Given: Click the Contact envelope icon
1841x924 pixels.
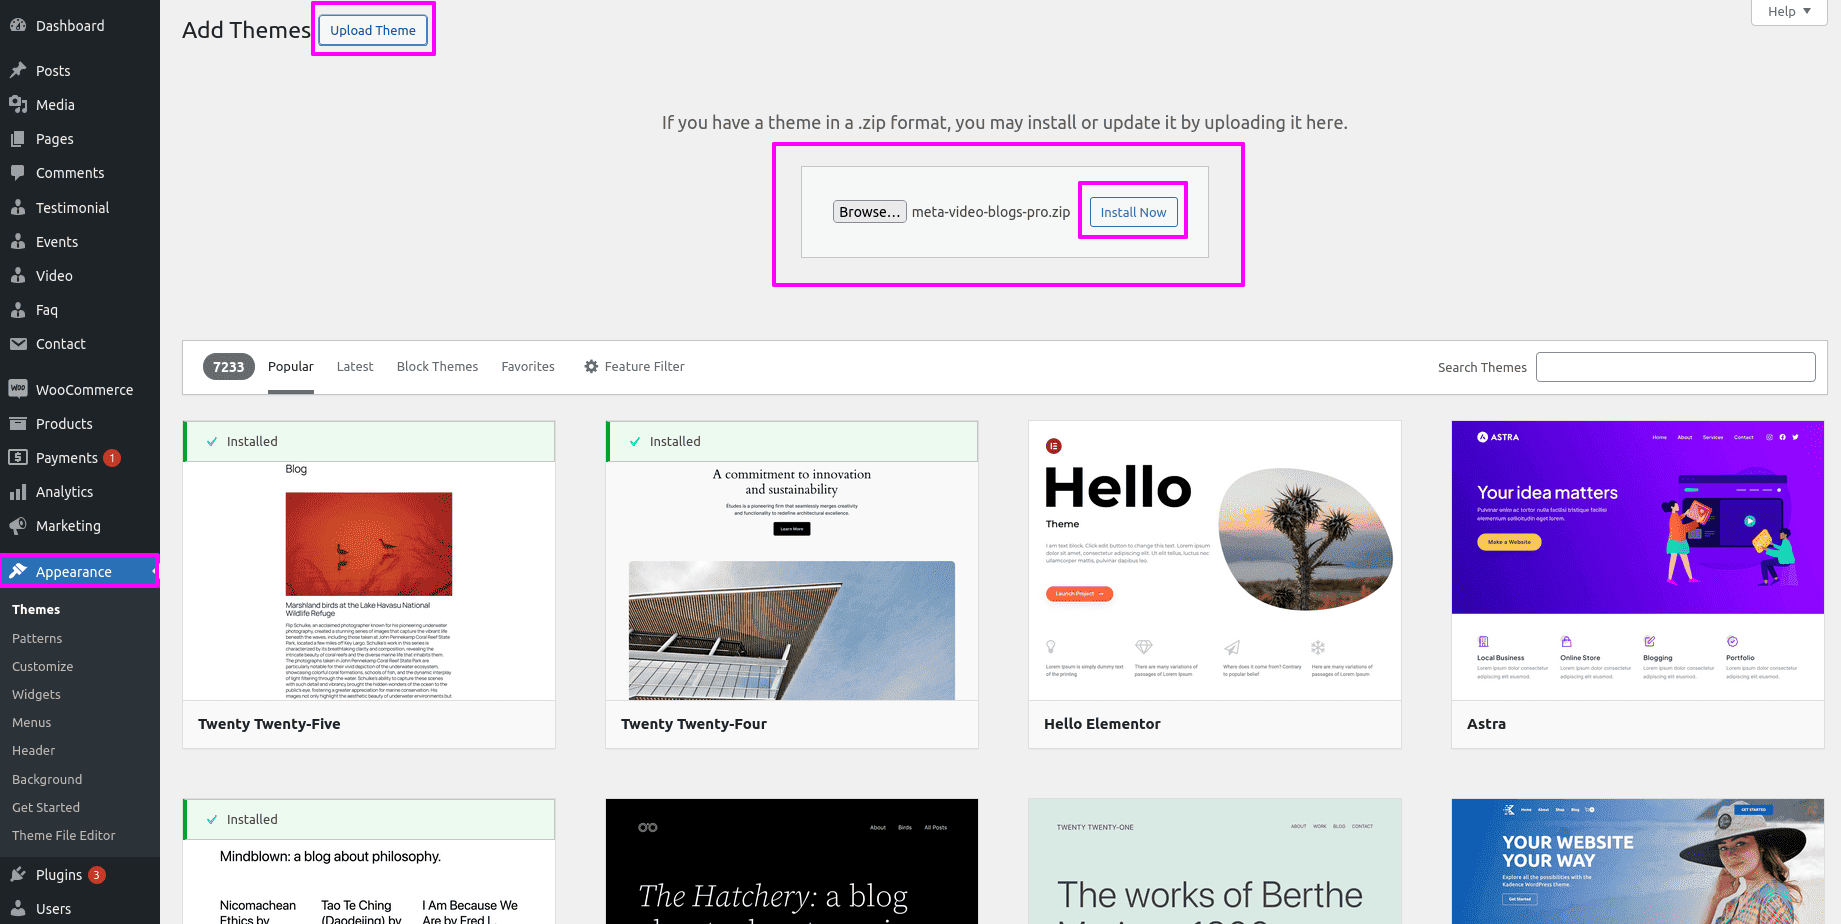Looking at the screenshot, I should (18, 344).
